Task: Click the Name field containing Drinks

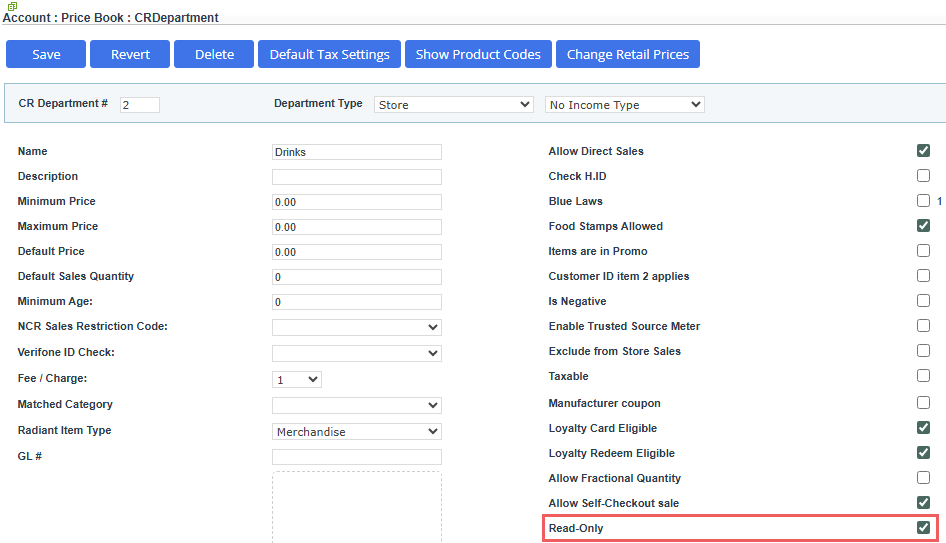Action: tap(357, 152)
